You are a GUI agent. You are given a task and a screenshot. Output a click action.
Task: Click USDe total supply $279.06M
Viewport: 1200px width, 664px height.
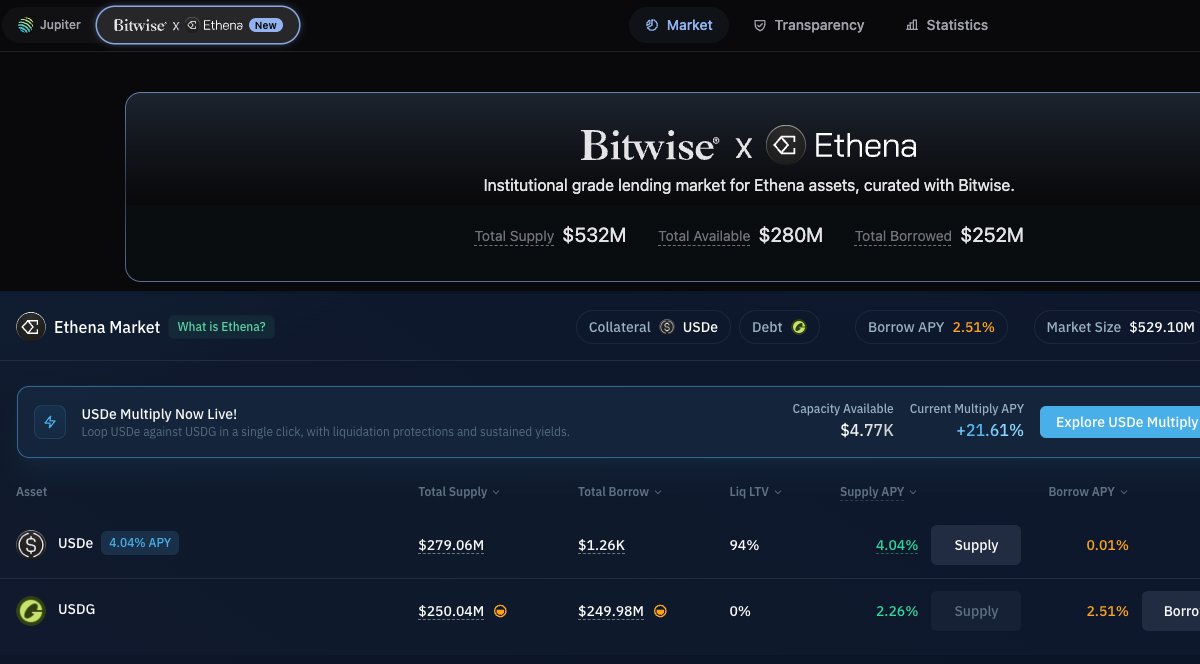451,545
